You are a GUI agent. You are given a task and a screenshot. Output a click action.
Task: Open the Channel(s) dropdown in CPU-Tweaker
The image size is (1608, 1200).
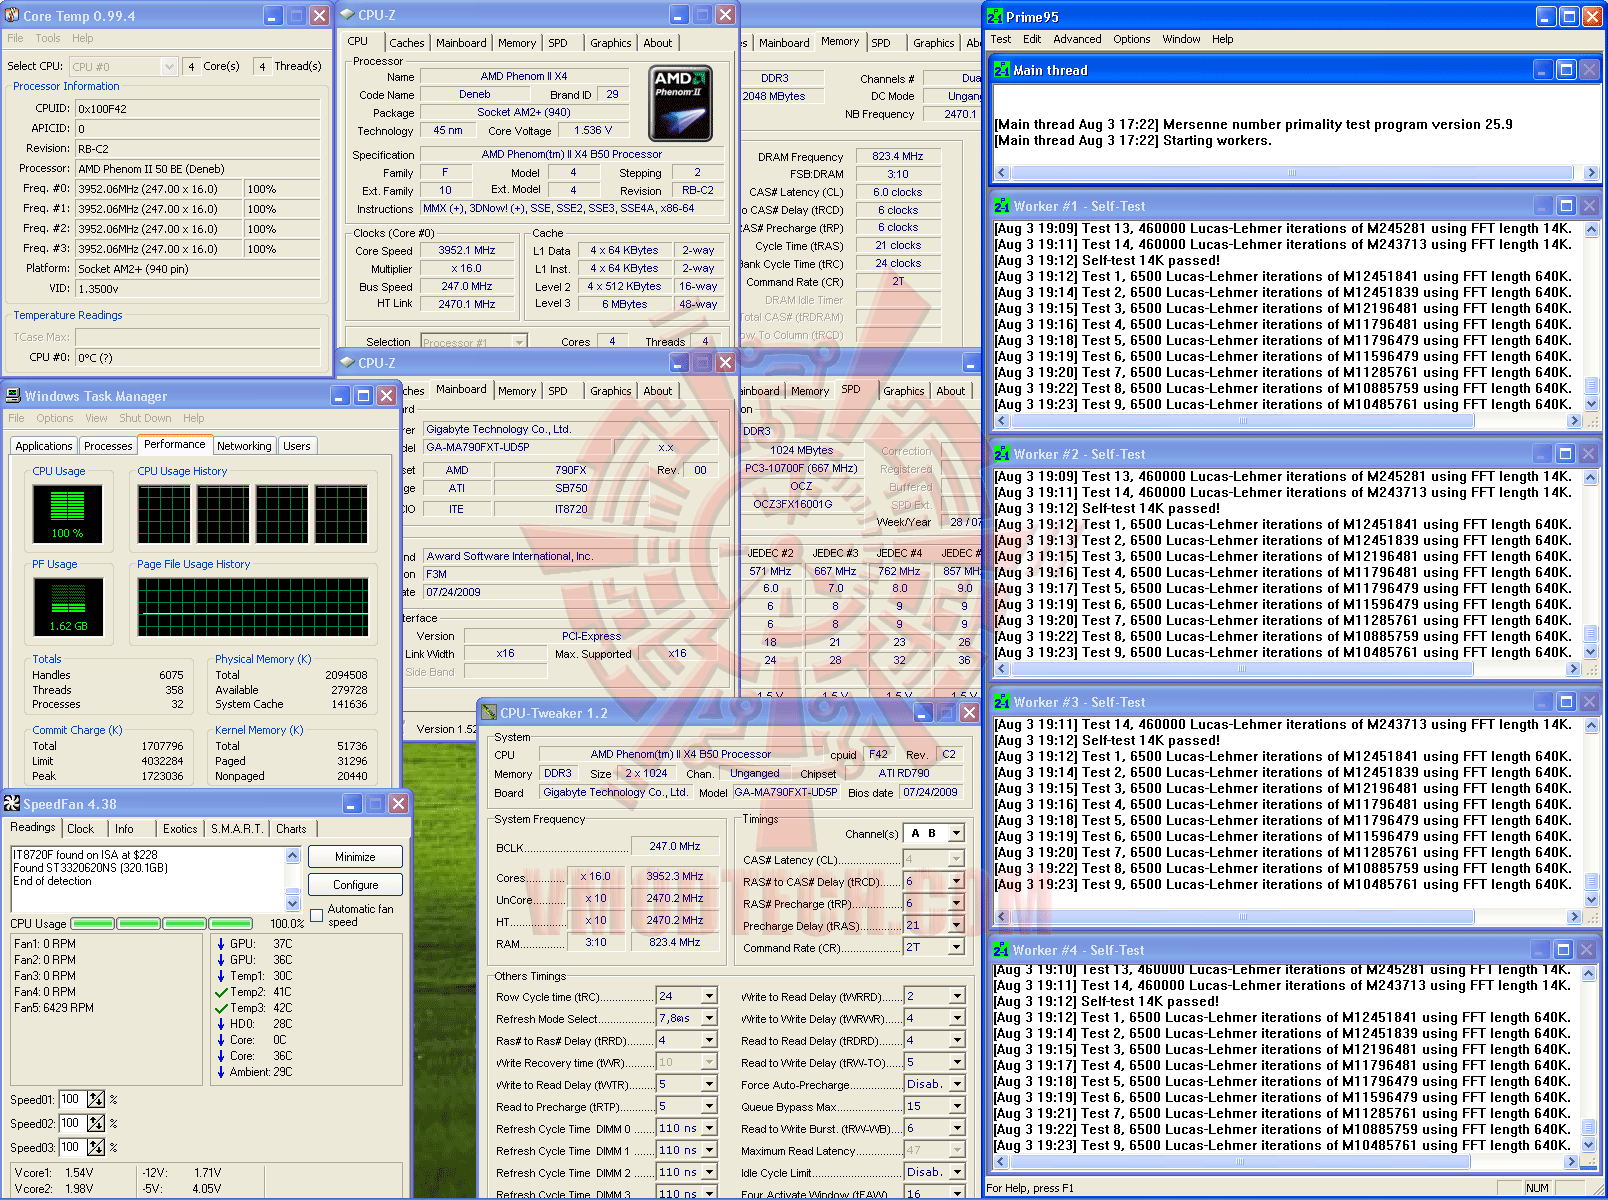[x=956, y=833]
